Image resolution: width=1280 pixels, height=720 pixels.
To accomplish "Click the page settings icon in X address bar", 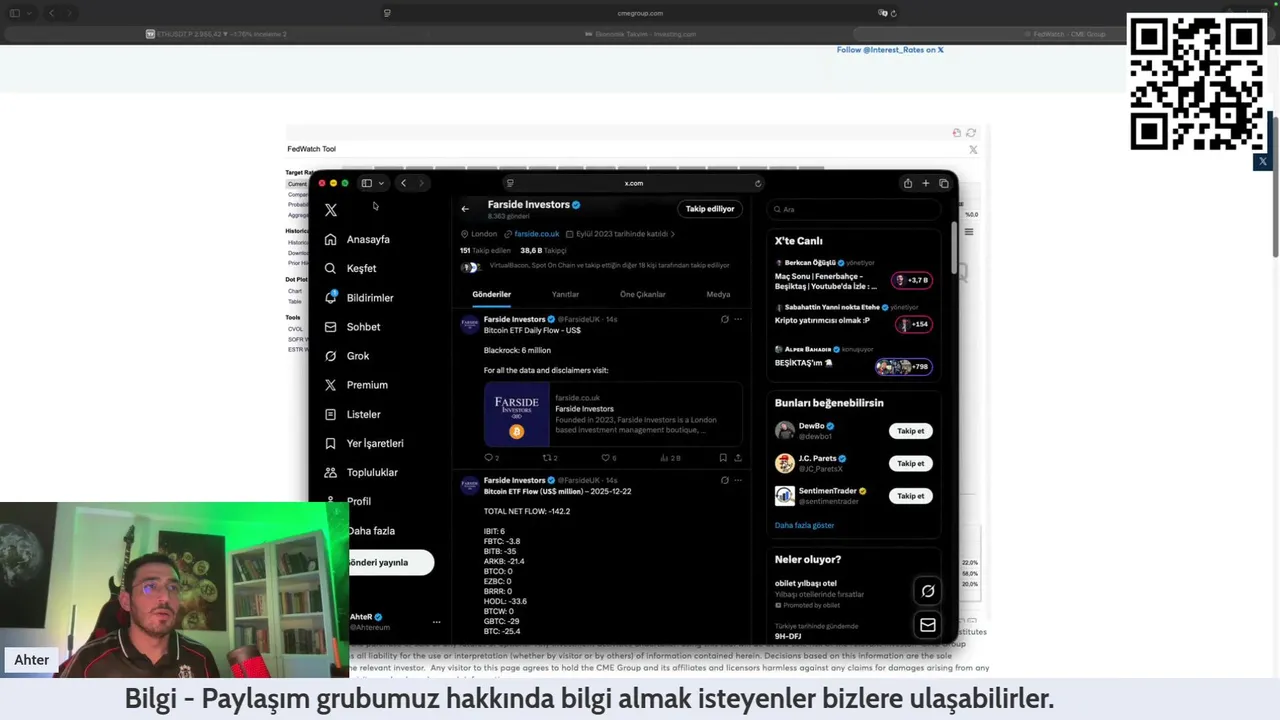I will coord(510,183).
